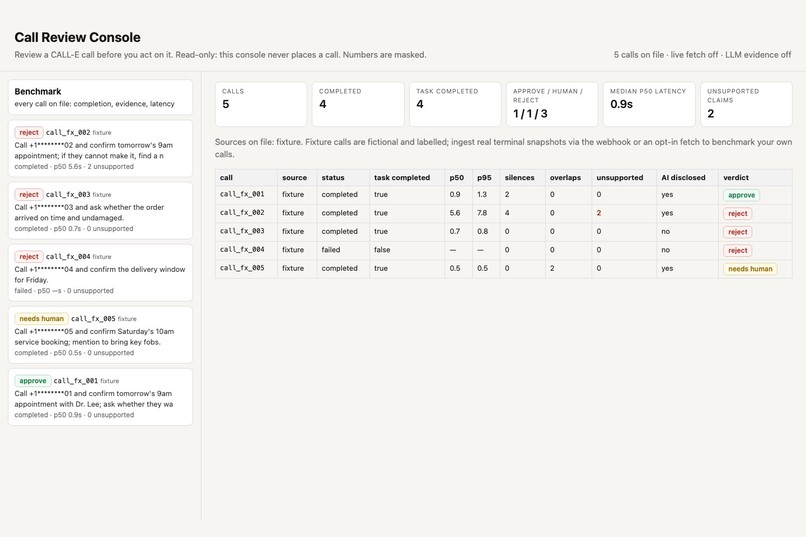Click '5 calls on file' status text
The width and height of the screenshot is (806, 537).
[x=638, y=54]
